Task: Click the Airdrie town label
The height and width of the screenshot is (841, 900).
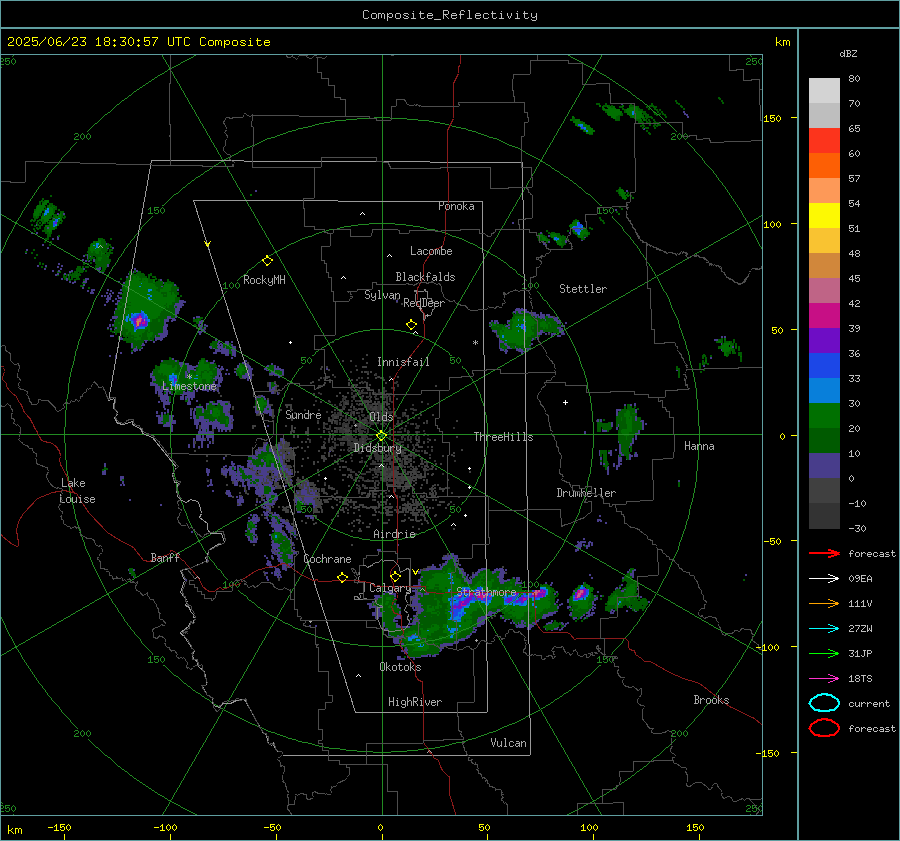Action: point(394,534)
